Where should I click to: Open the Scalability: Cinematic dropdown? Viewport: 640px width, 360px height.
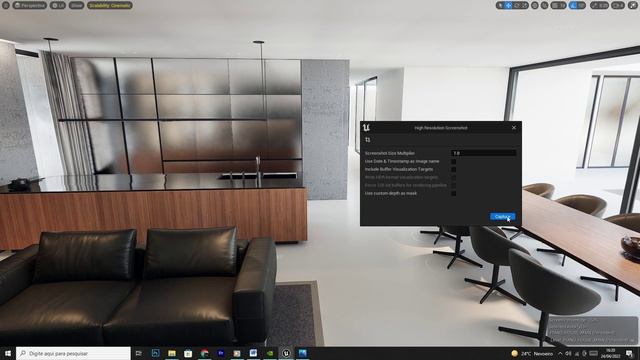pyautogui.click(x=109, y=5)
